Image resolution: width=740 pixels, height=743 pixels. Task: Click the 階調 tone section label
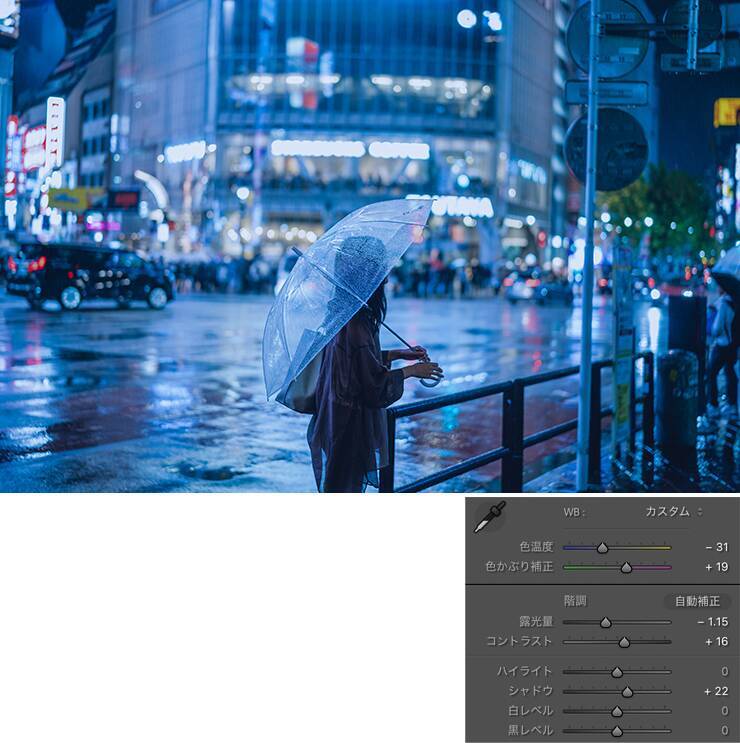(574, 601)
